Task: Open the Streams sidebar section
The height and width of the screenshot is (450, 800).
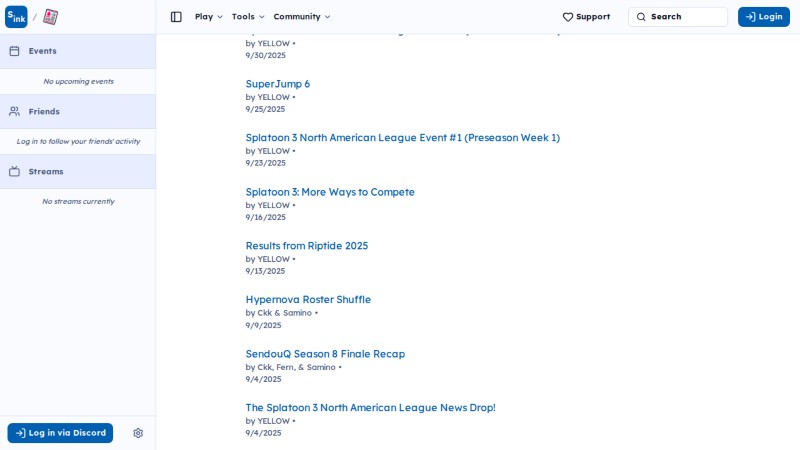Action: pos(78,171)
